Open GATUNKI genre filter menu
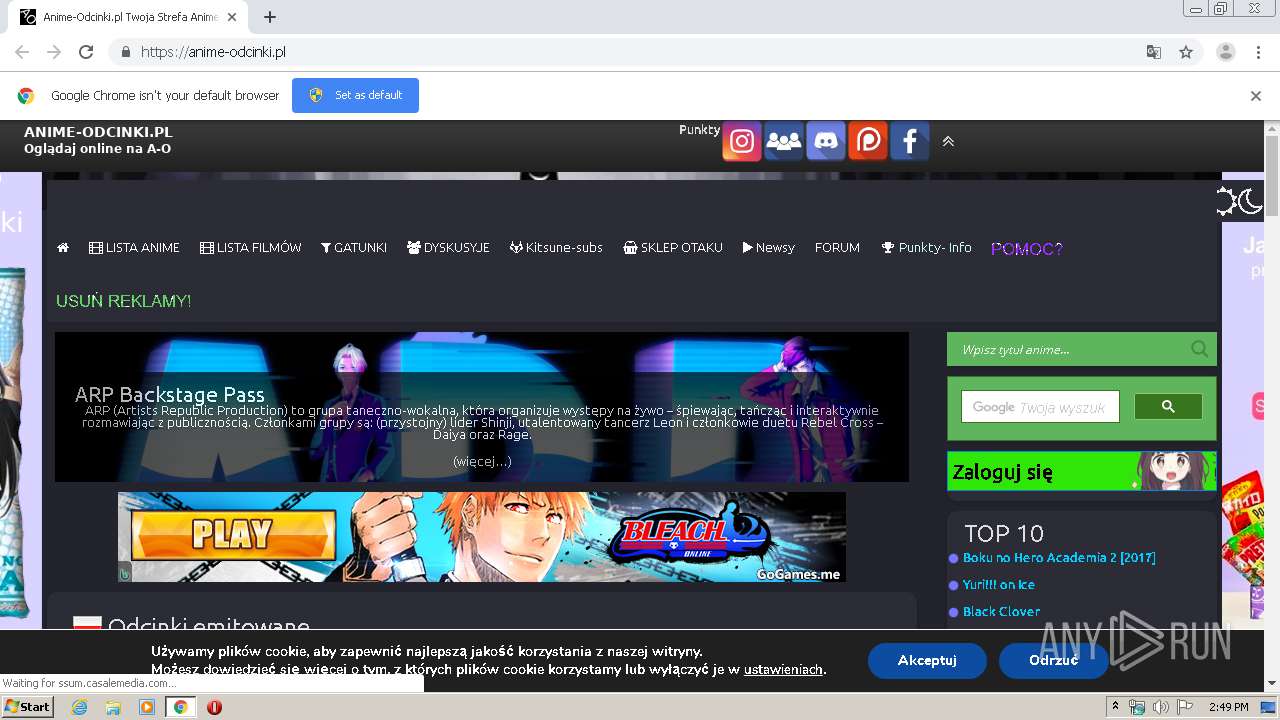Image resolution: width=1280 pixels, height=720 pixels. pos(353,247)
